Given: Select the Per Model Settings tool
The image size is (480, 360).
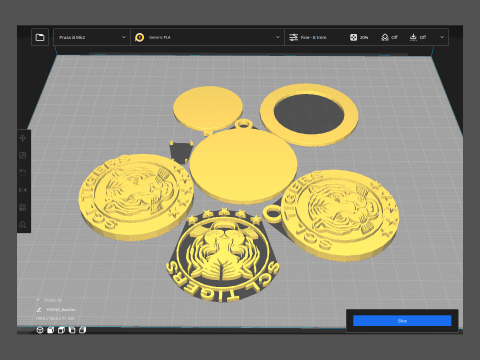Looking at the screenshot, I should (23, 207).
